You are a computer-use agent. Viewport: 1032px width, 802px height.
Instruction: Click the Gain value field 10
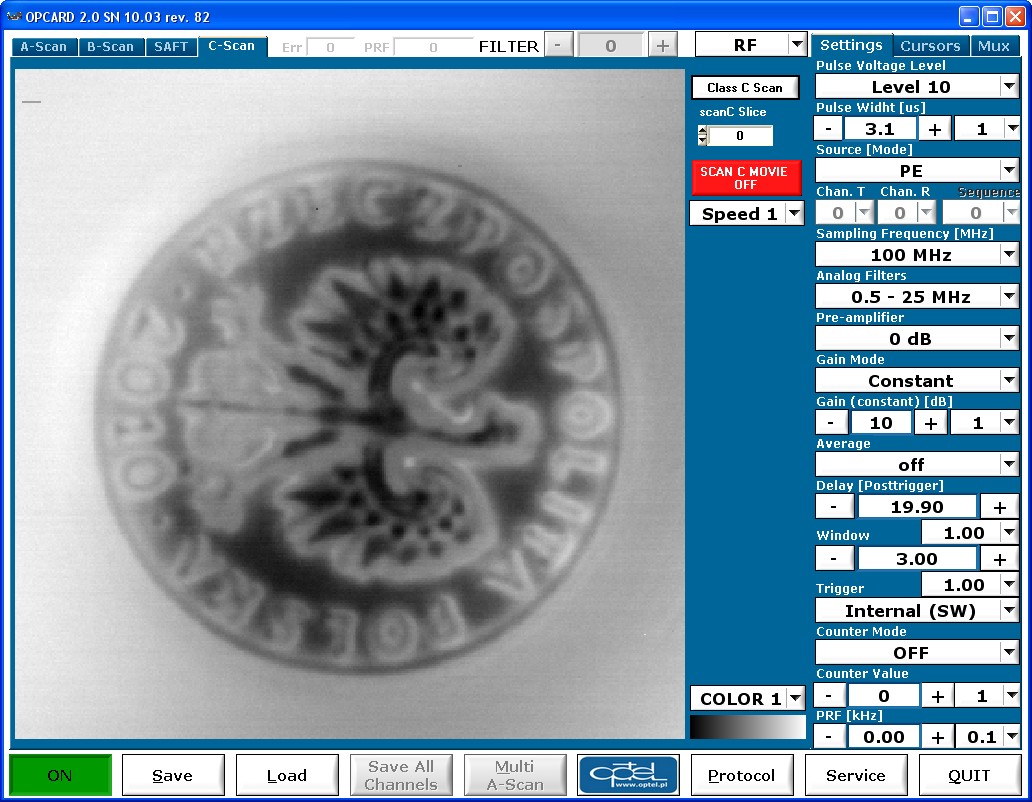coord(881,422)
